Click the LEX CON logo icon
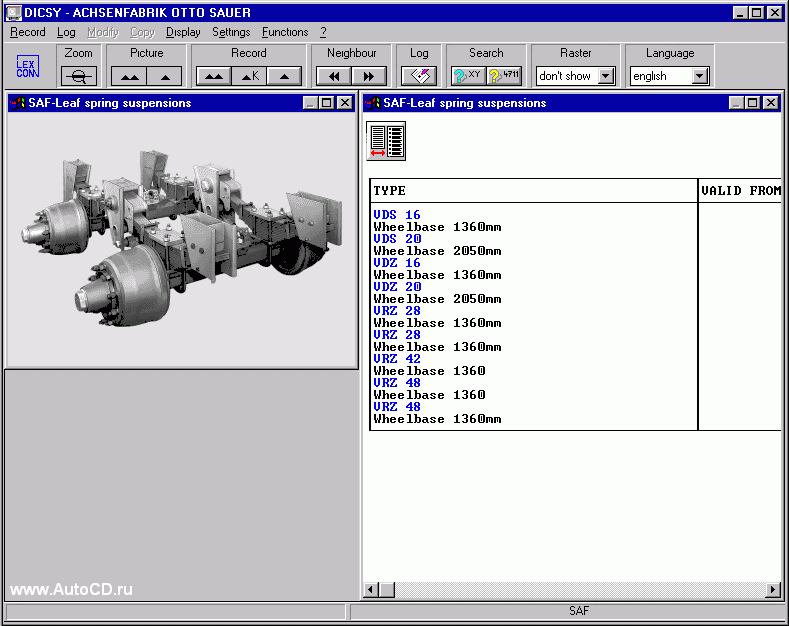The image size is (789, 626). 27,67
